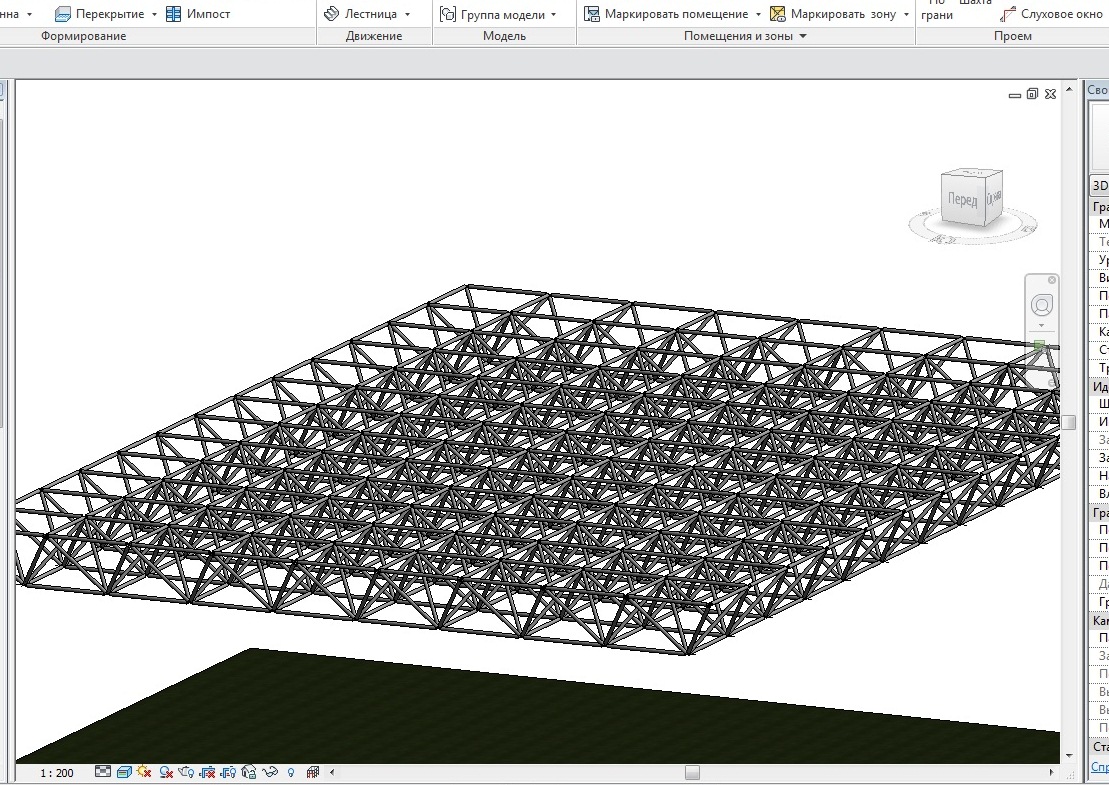Click the Detail Level icon in view bar
1109x785 pixels.
coord(103,772)
